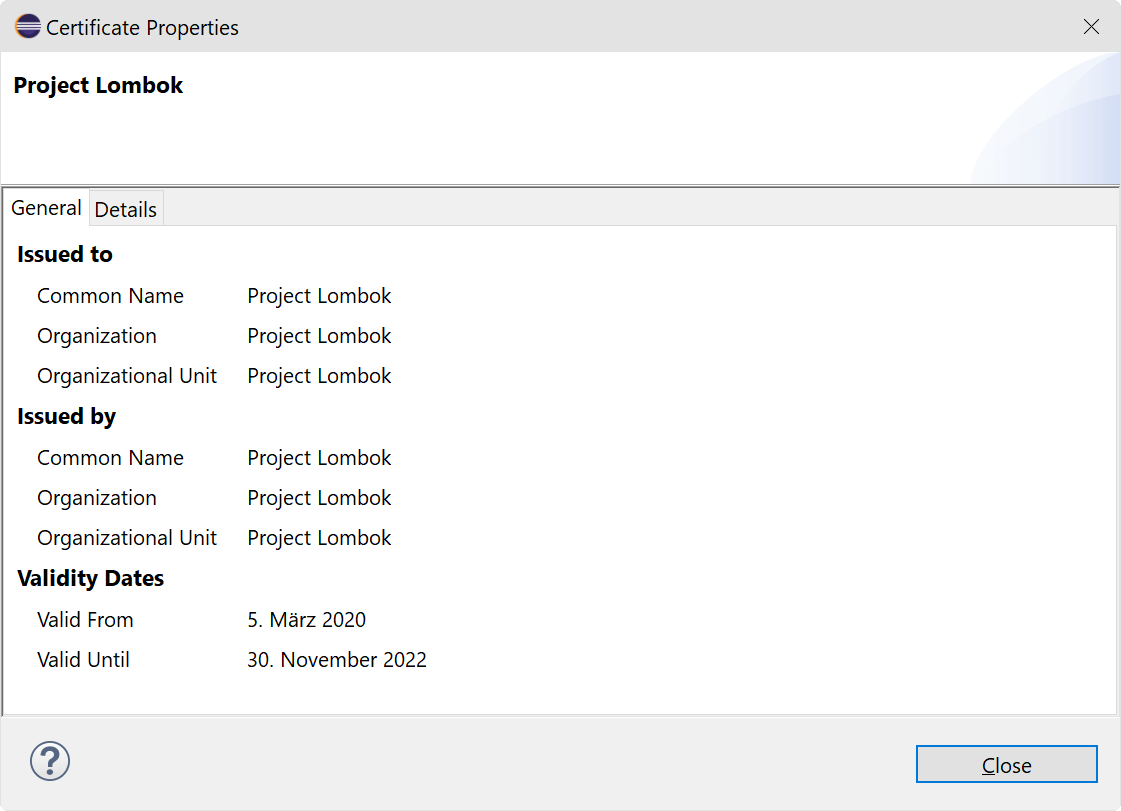Image resolution: width=1121 pixels, height=811 pixels.
Task: Select the Common Name row under Issued to
Action: (x=110, y=296)
